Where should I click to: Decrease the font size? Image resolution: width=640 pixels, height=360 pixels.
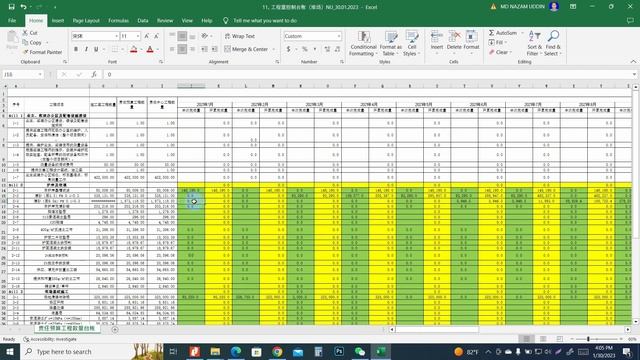[156, 36]
